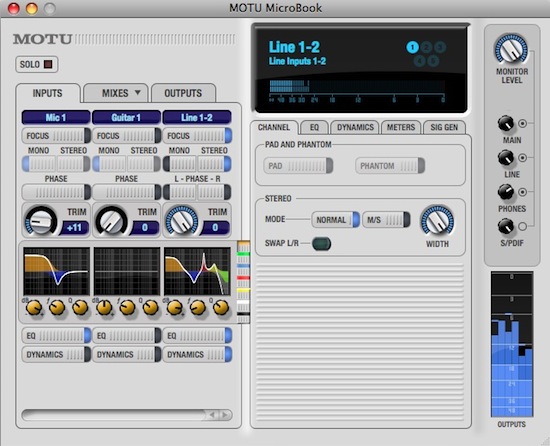This screenshot has width=550, height=446.
Task: Enable EQ for Mic 1 channel
Action: coord(56,336)
